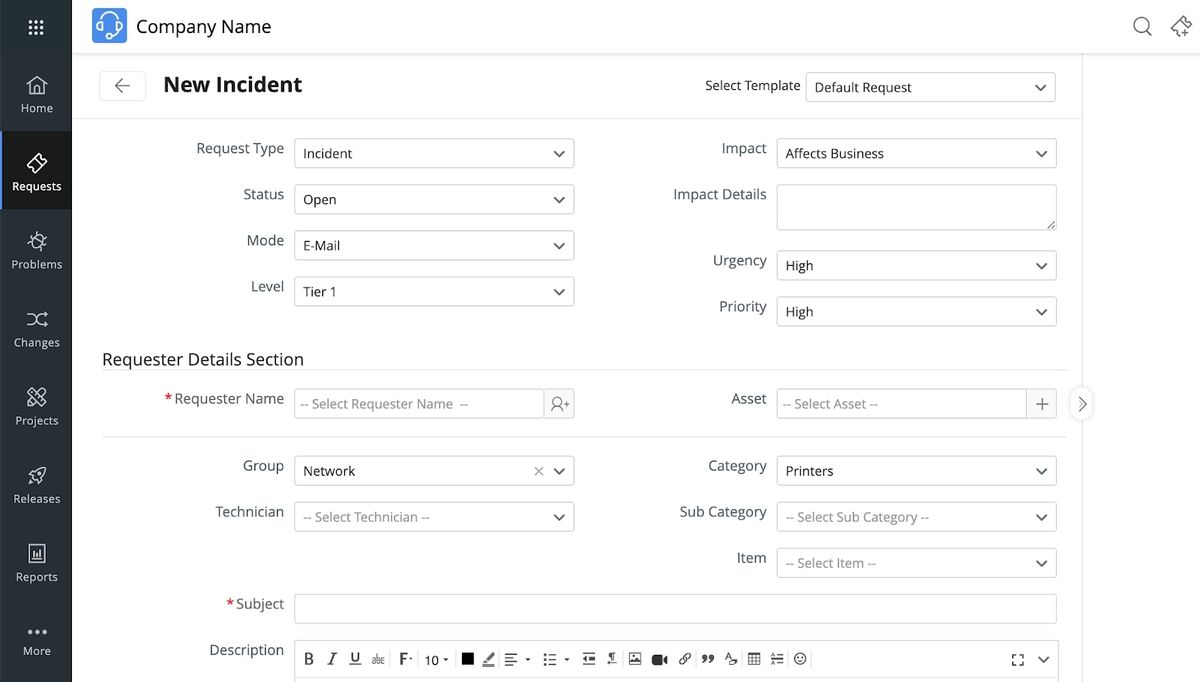Open the search magnifier in the header

click(x=1141, y=26)
